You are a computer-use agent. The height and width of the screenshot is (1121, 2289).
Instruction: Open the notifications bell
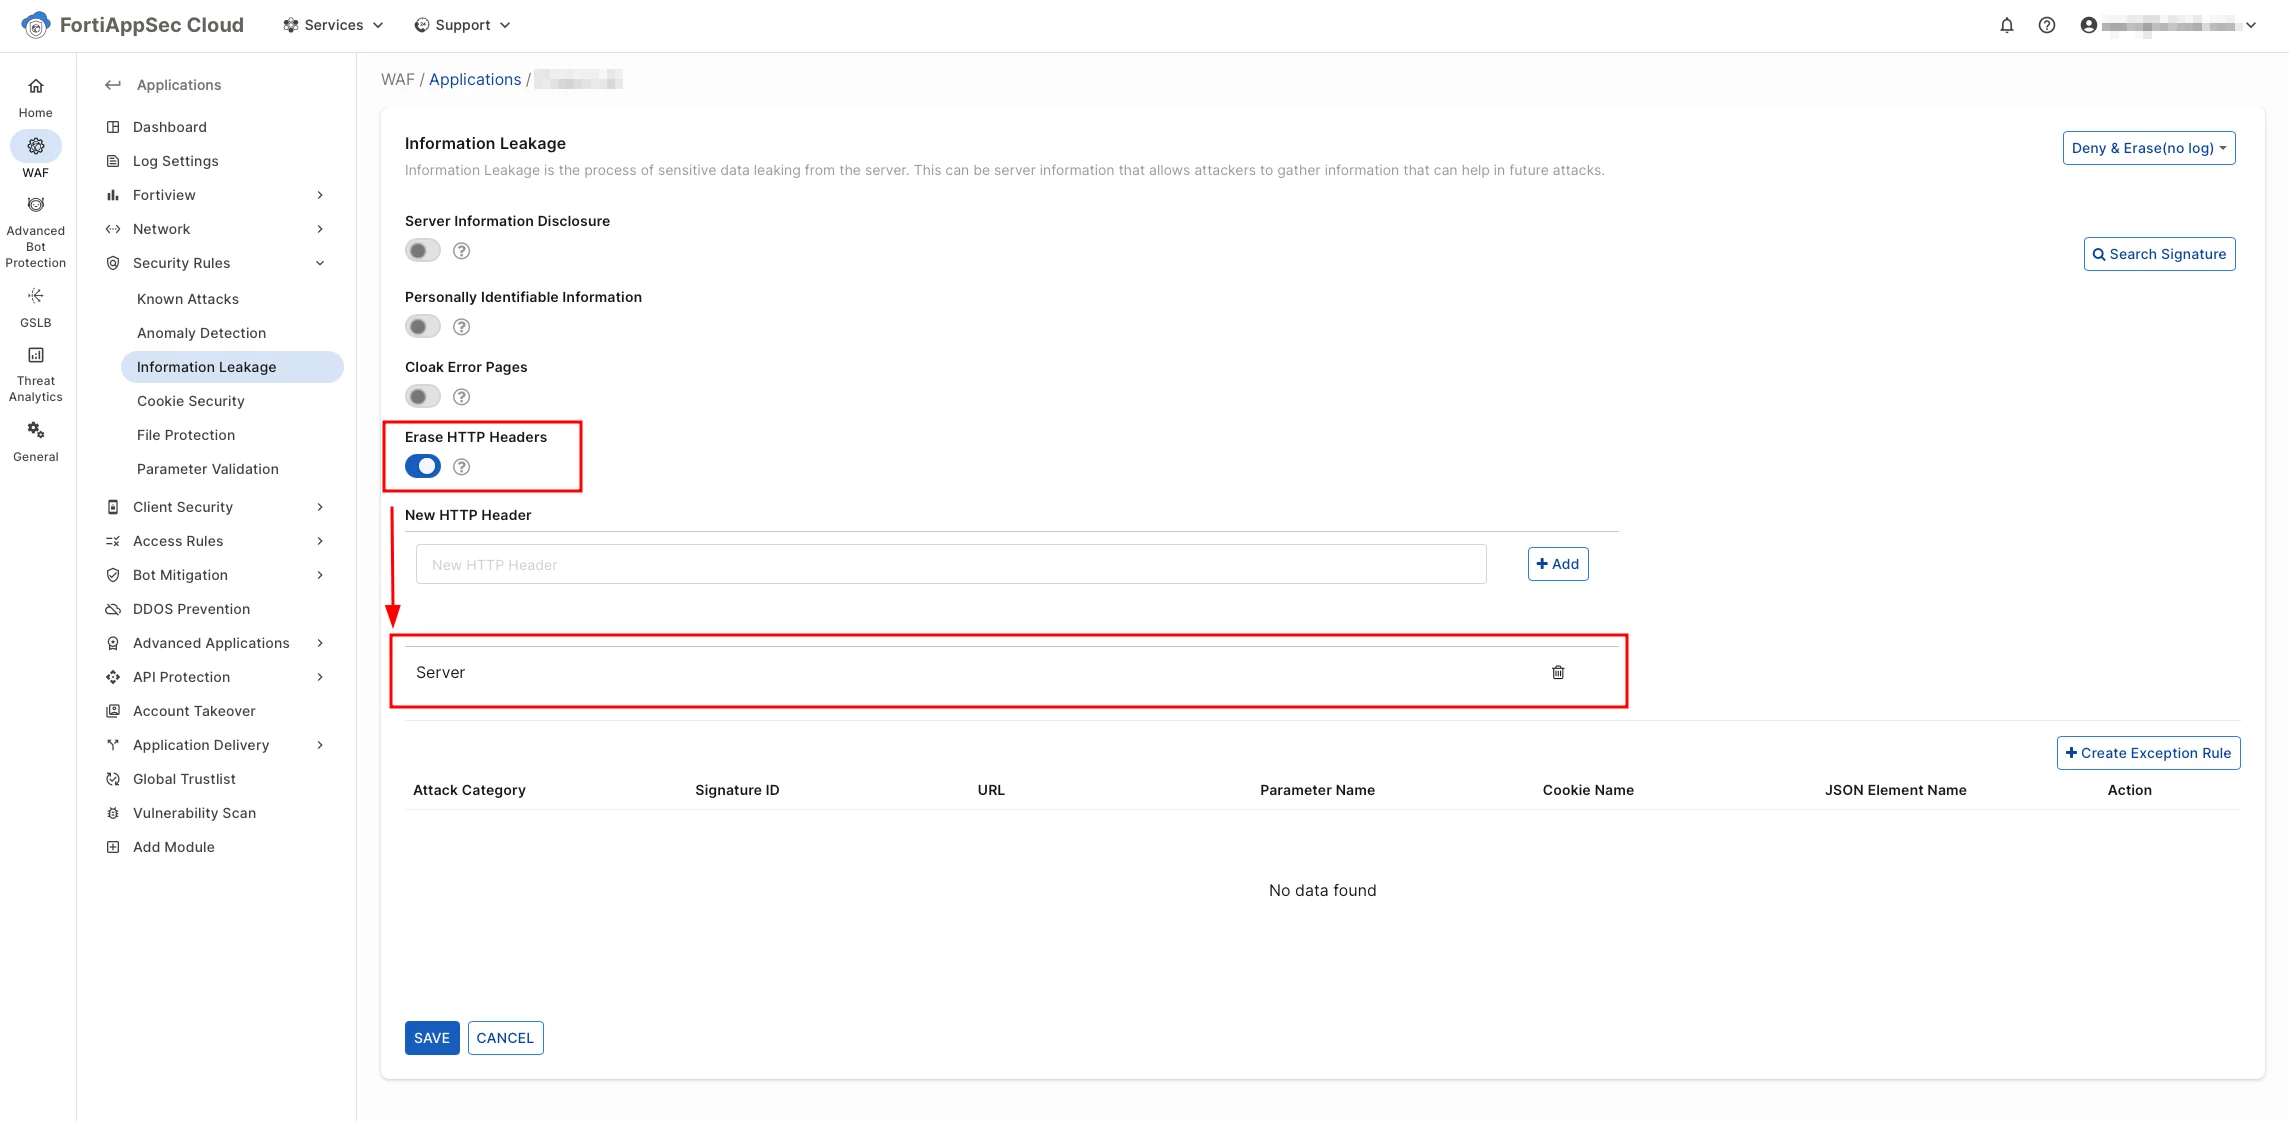tap(2006, 25)
